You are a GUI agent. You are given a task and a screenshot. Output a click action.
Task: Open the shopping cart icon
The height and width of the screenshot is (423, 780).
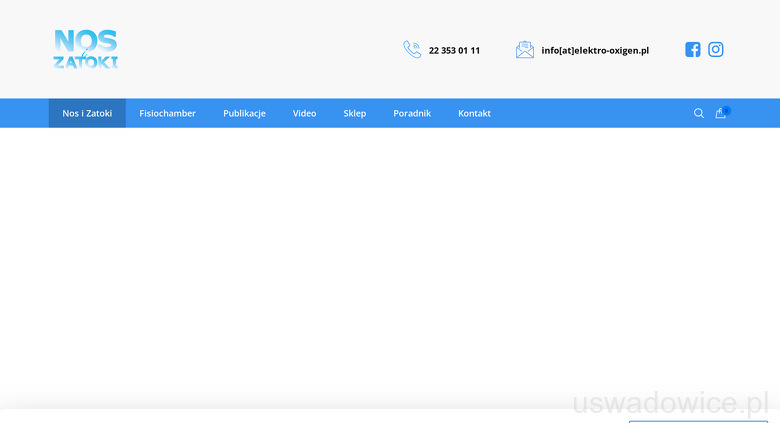click(720, 114)
